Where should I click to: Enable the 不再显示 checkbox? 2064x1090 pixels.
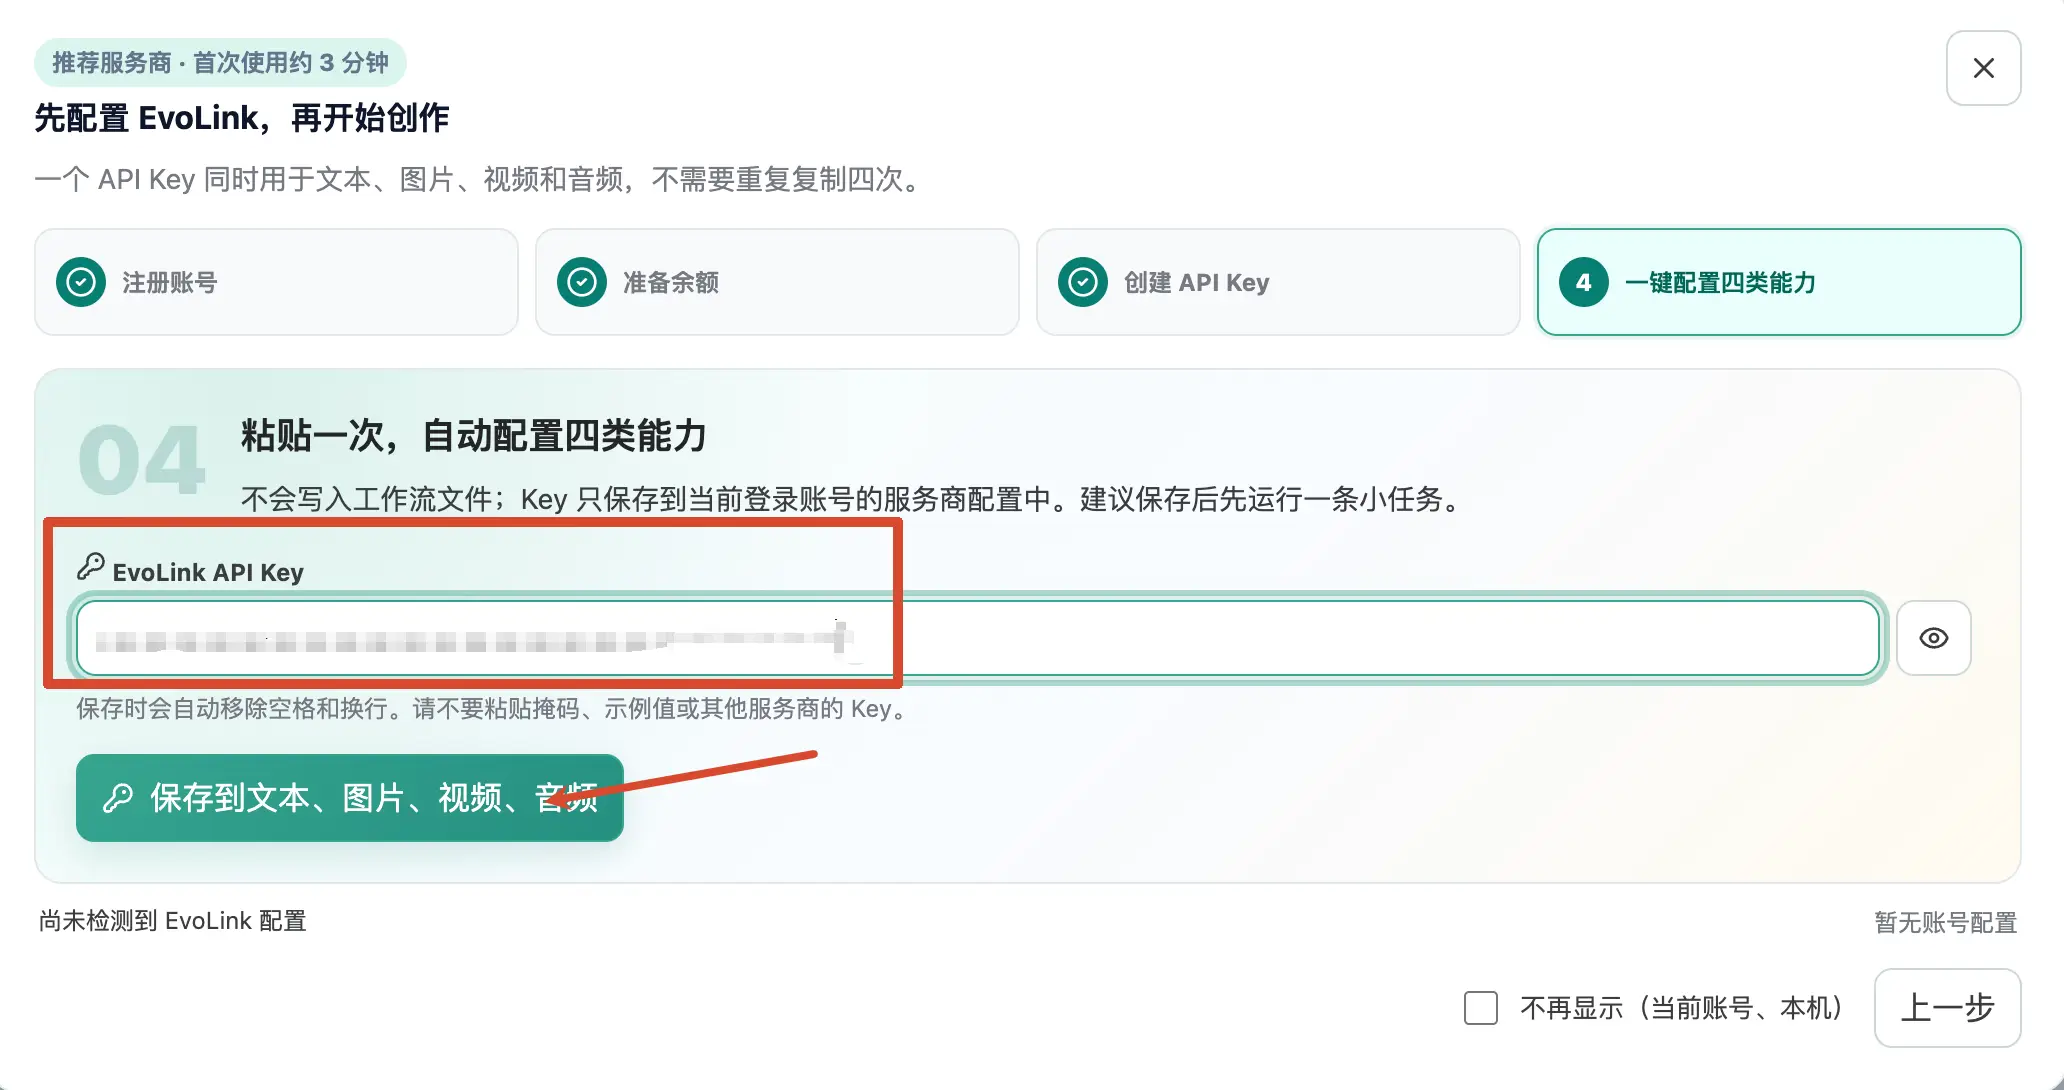[x=1481, y=1008]
